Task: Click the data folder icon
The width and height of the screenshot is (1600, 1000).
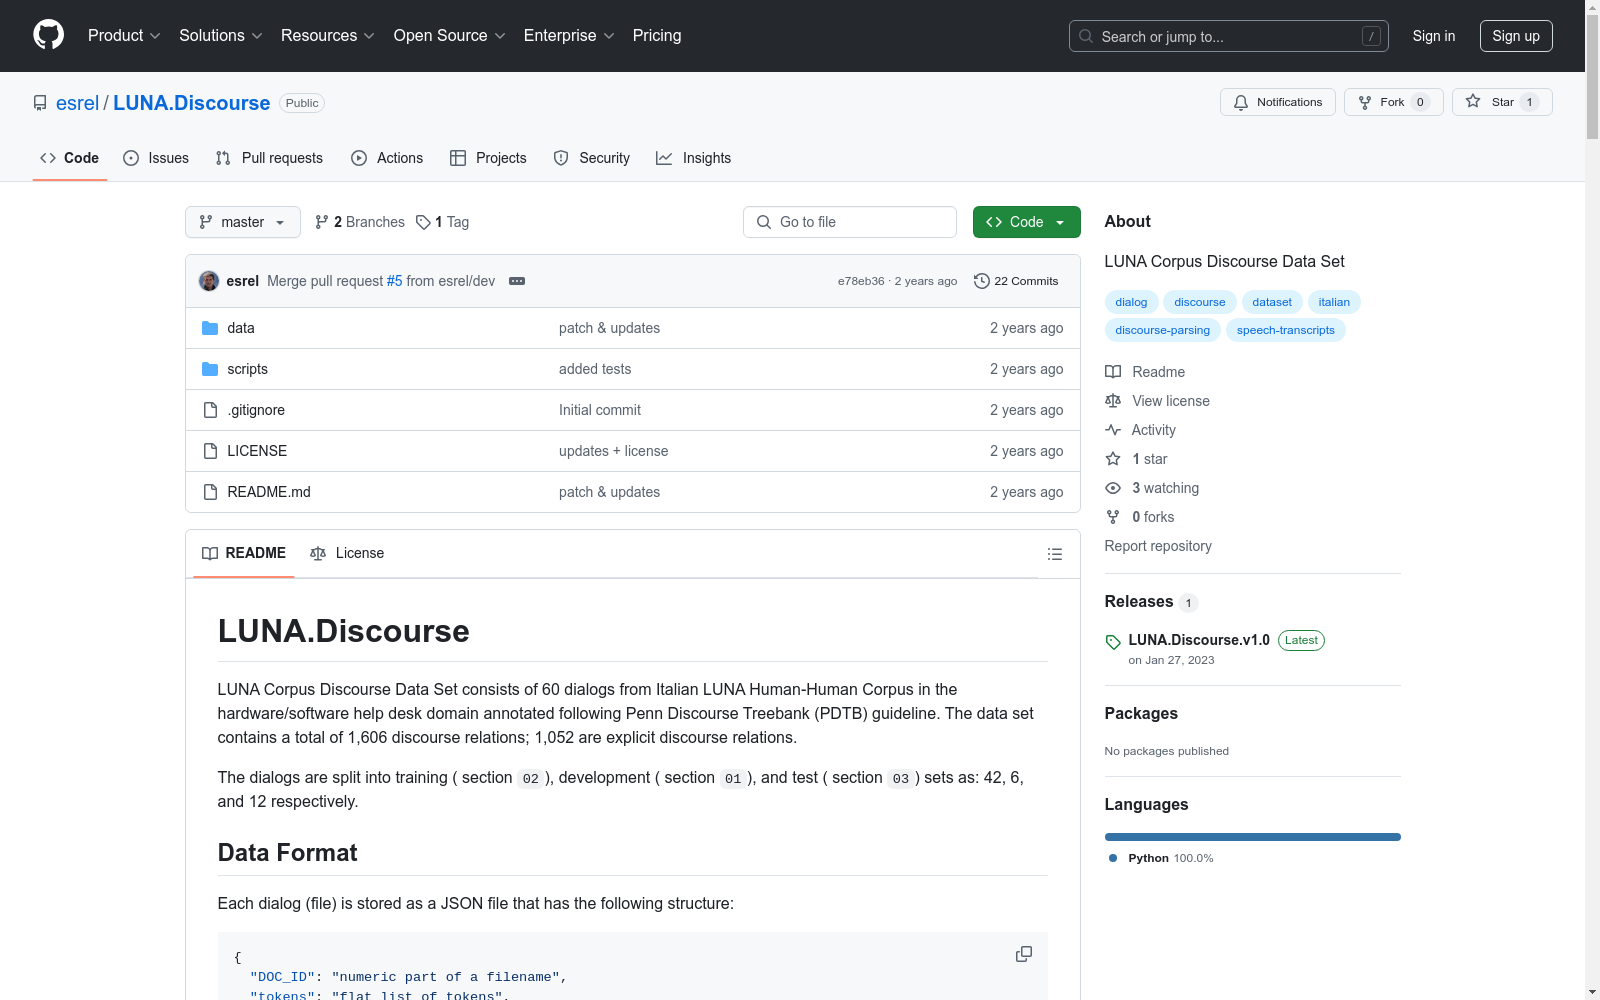Action: [210, 328]
